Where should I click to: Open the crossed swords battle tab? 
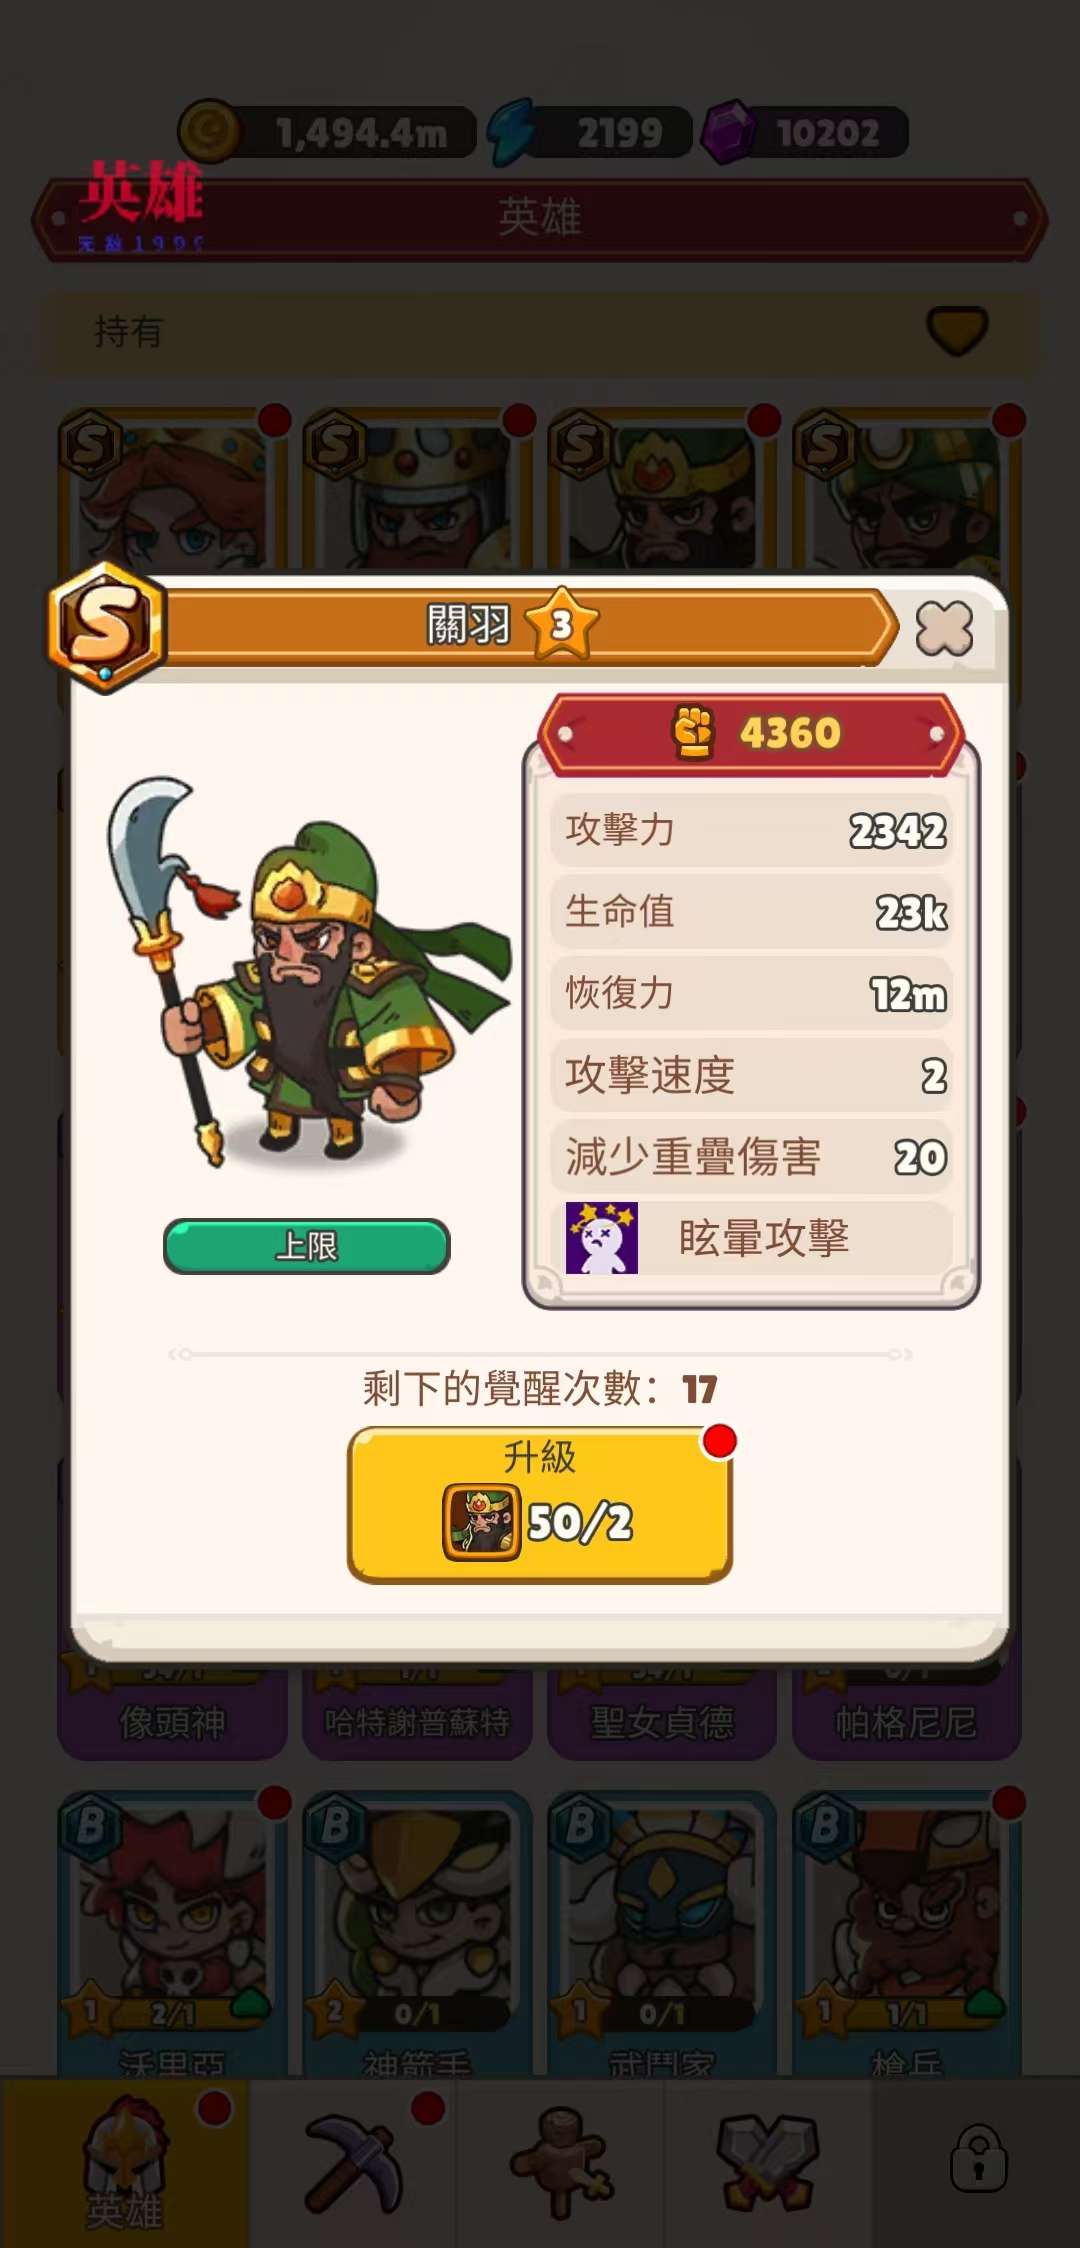tap(767, 2162)
